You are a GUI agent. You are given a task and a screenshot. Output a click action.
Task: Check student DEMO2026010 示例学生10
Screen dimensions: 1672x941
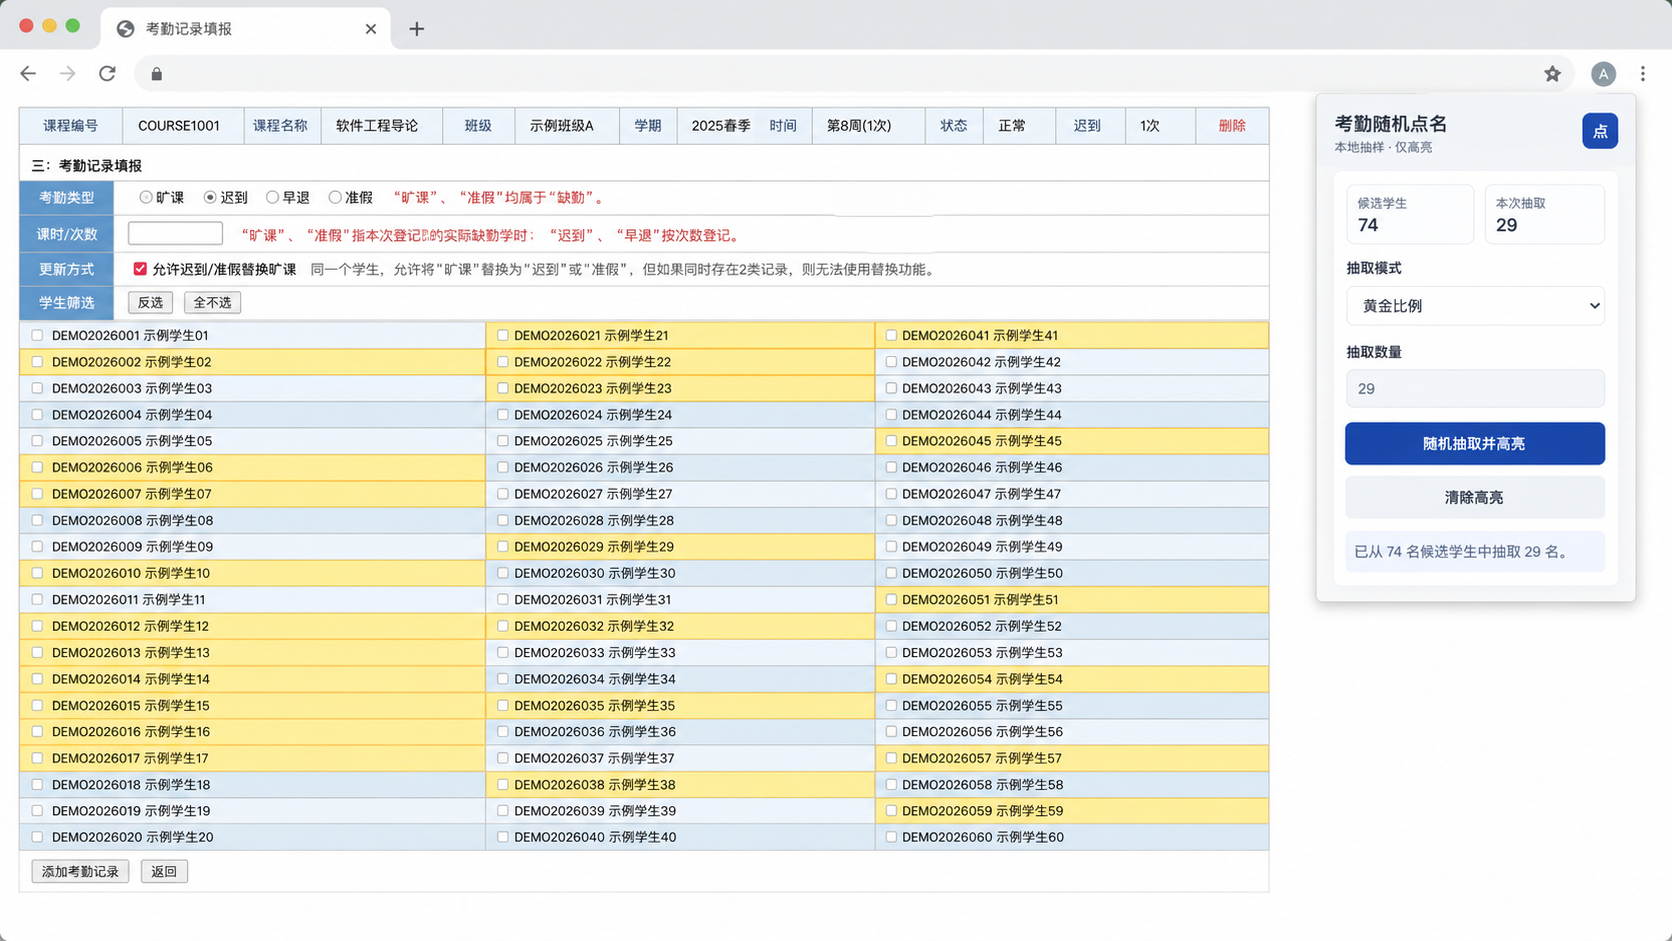click(37, 573)
